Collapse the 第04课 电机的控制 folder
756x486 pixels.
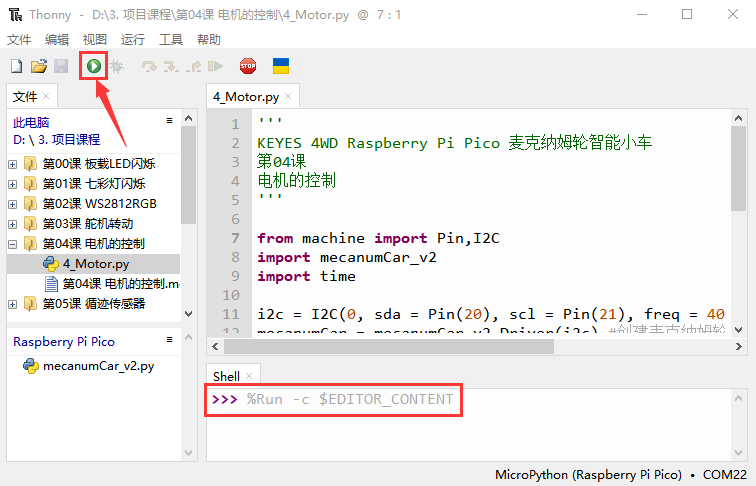[x=13, y=244]
